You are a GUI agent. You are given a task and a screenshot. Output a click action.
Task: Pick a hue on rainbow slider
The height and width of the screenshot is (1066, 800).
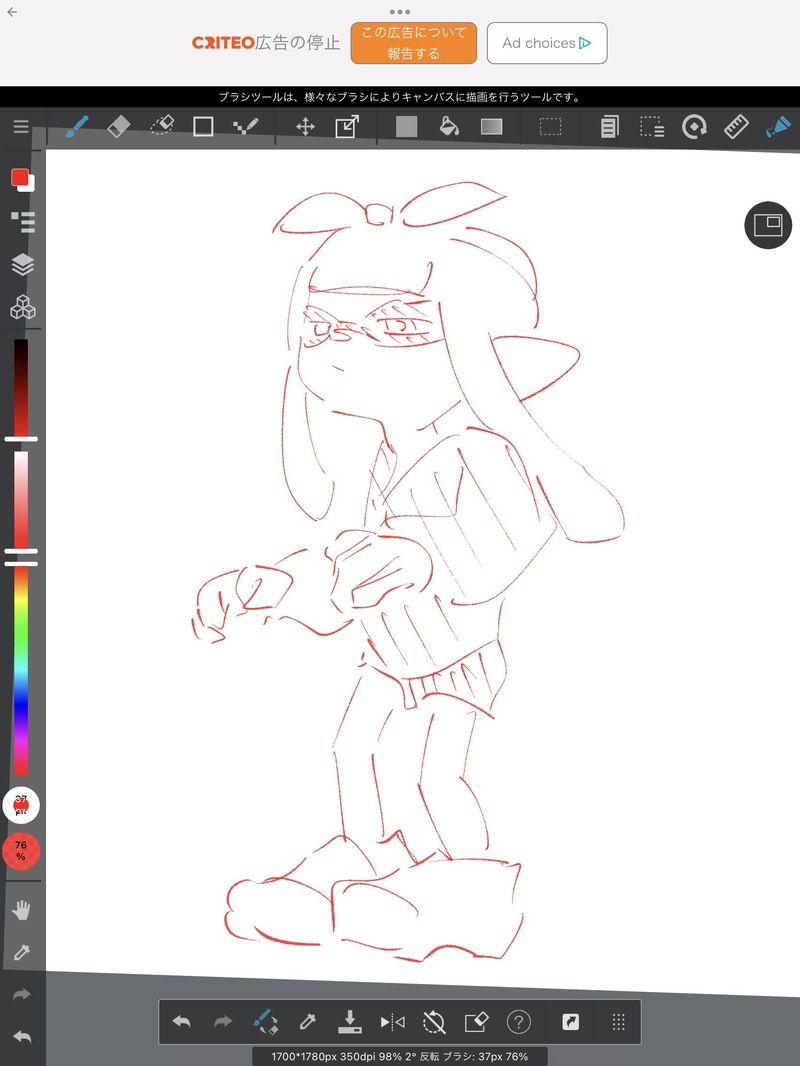tap(21, 668)
